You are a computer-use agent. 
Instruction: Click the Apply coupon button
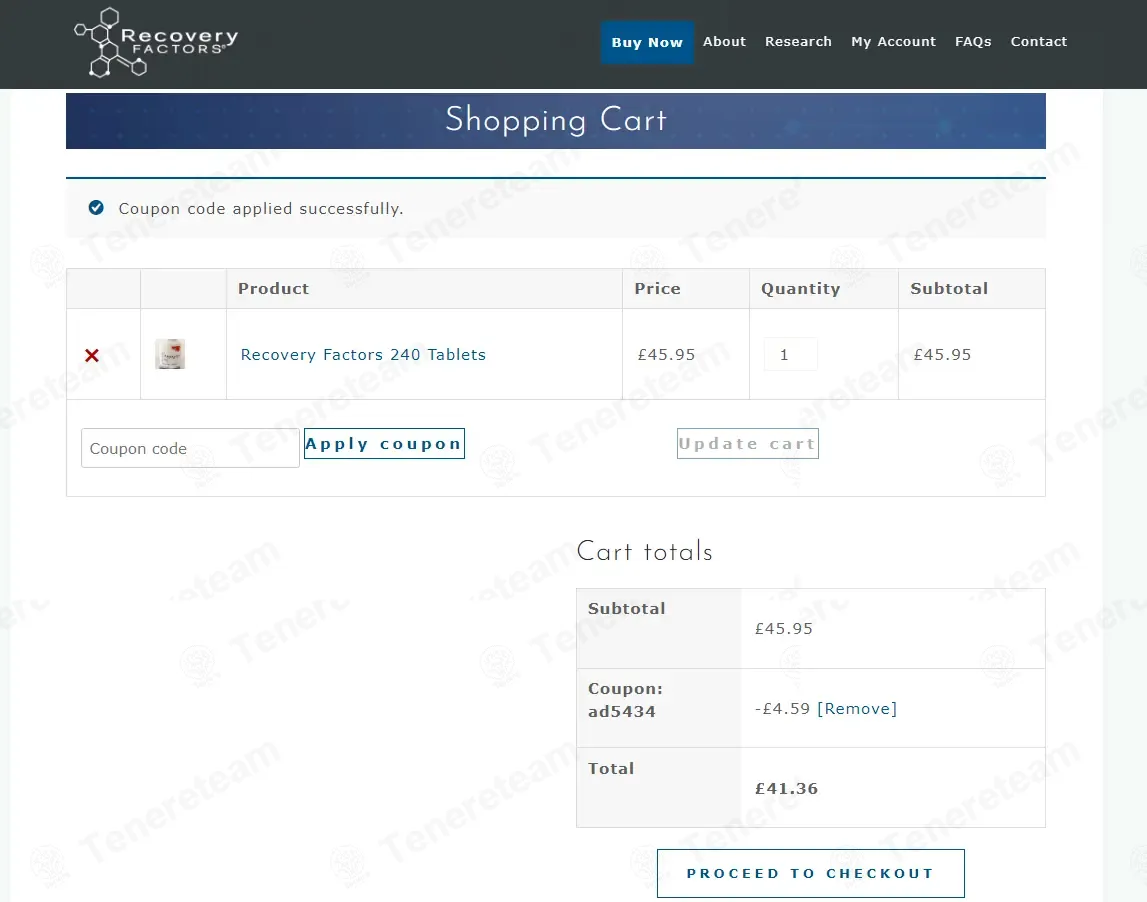pos(384,444)
